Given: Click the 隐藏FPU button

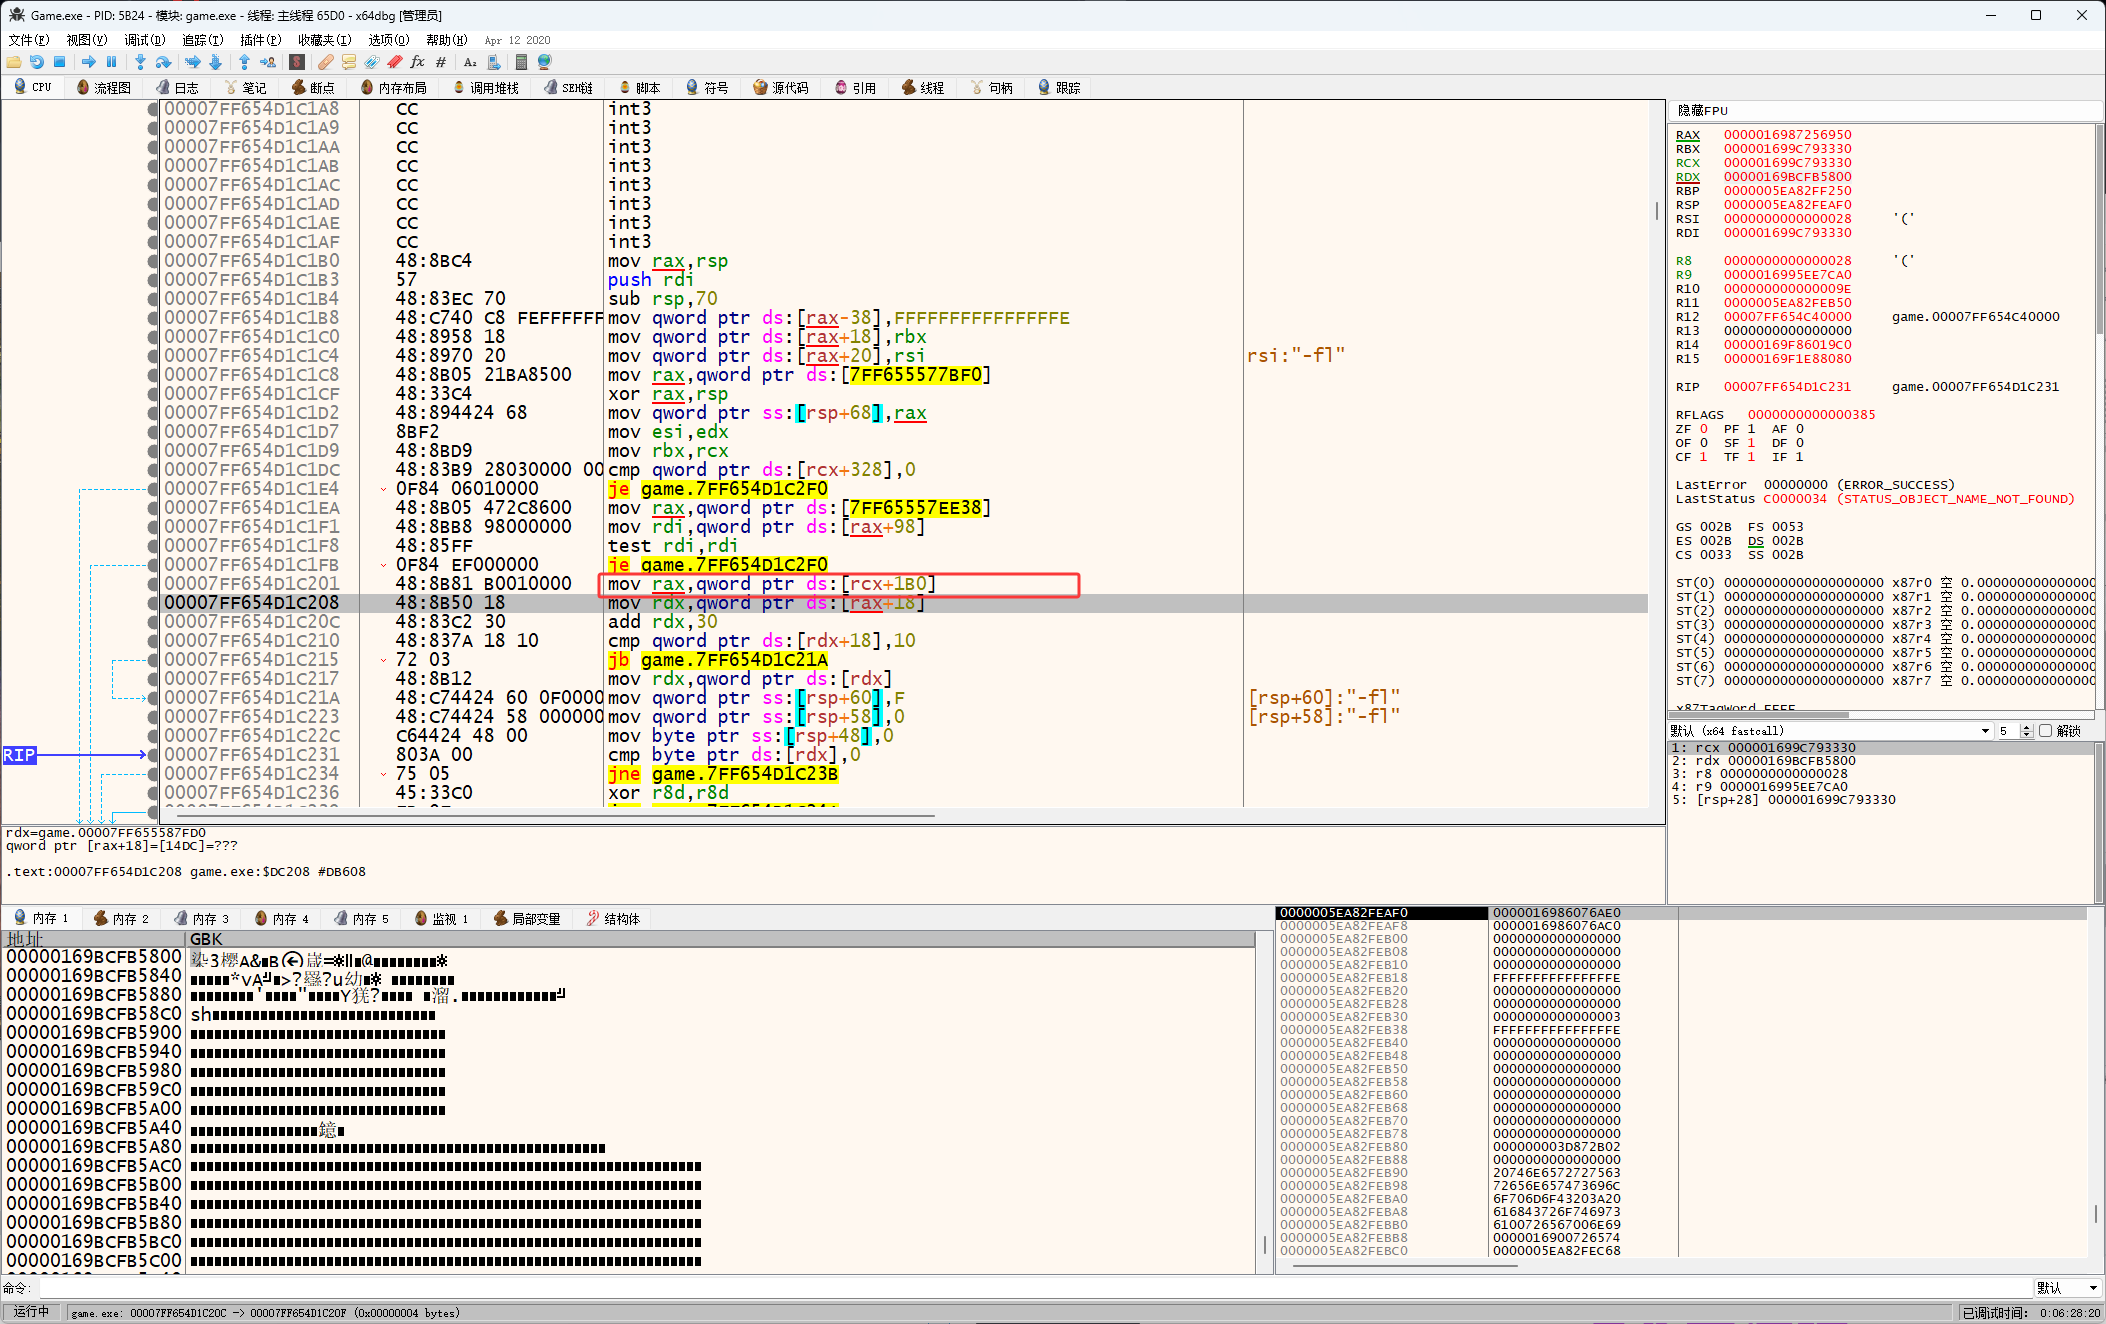Looking at the screenshot, I should (x=1703, y=110).
